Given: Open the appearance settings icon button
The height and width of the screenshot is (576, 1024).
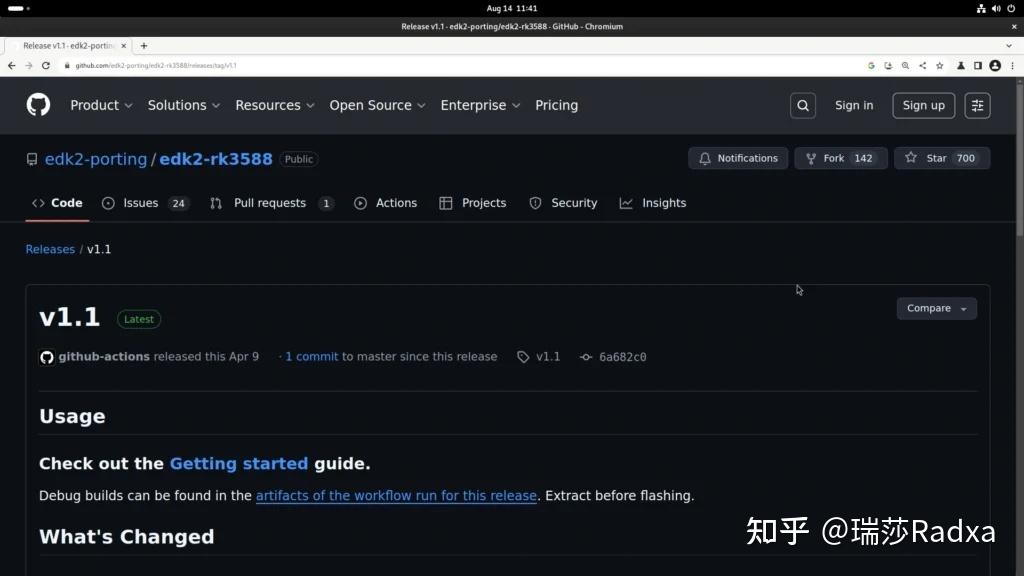Looking at the screenshot, I should (977, 105).
